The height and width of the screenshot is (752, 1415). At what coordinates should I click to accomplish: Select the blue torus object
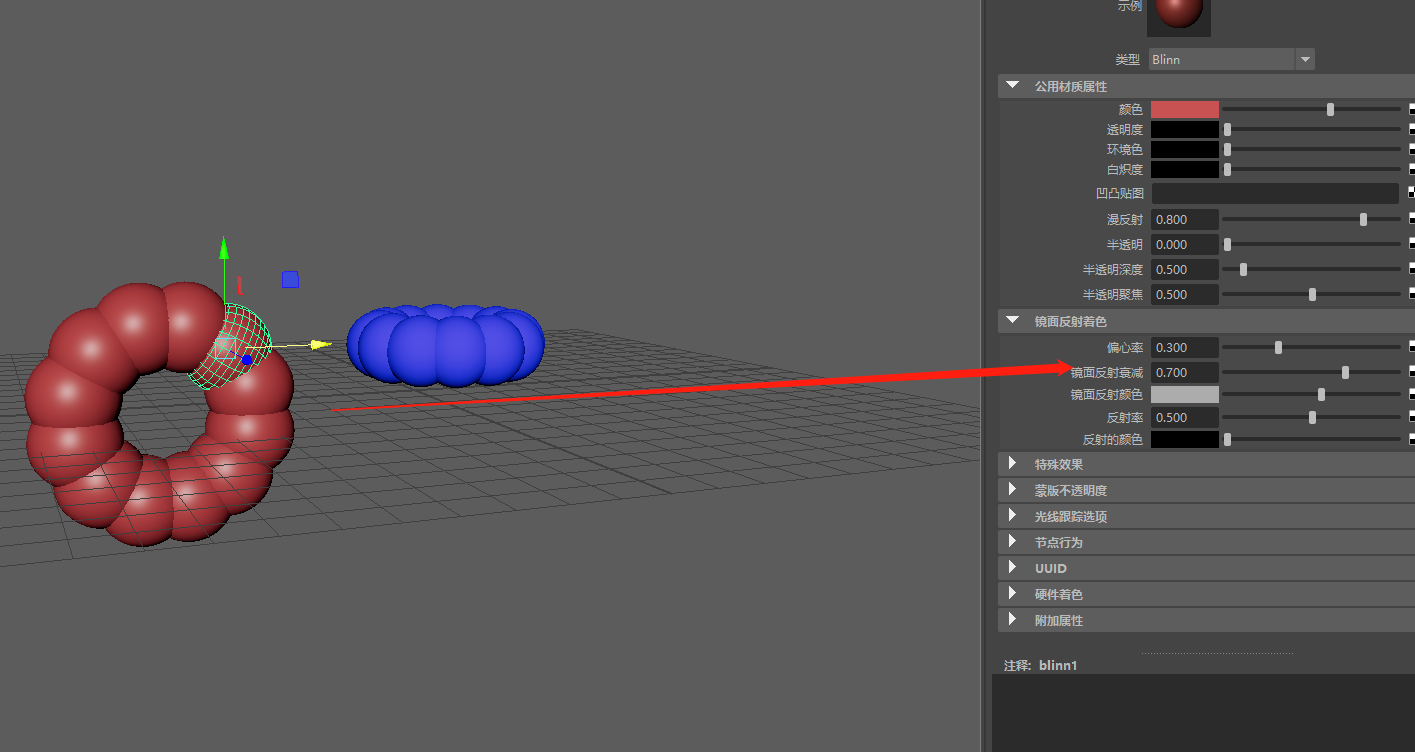(x=445, y=346)
